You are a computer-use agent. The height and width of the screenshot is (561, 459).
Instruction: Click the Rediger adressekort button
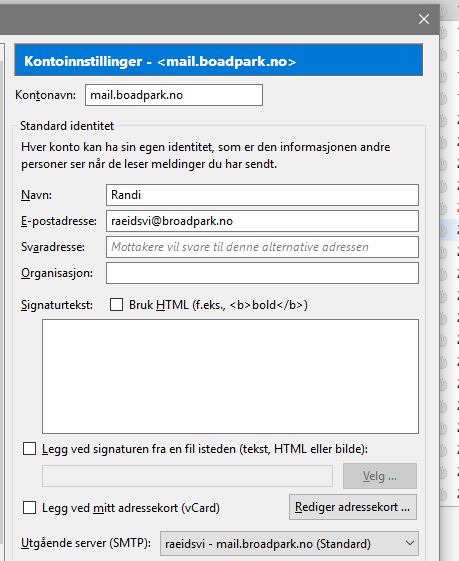pos(353,507)
